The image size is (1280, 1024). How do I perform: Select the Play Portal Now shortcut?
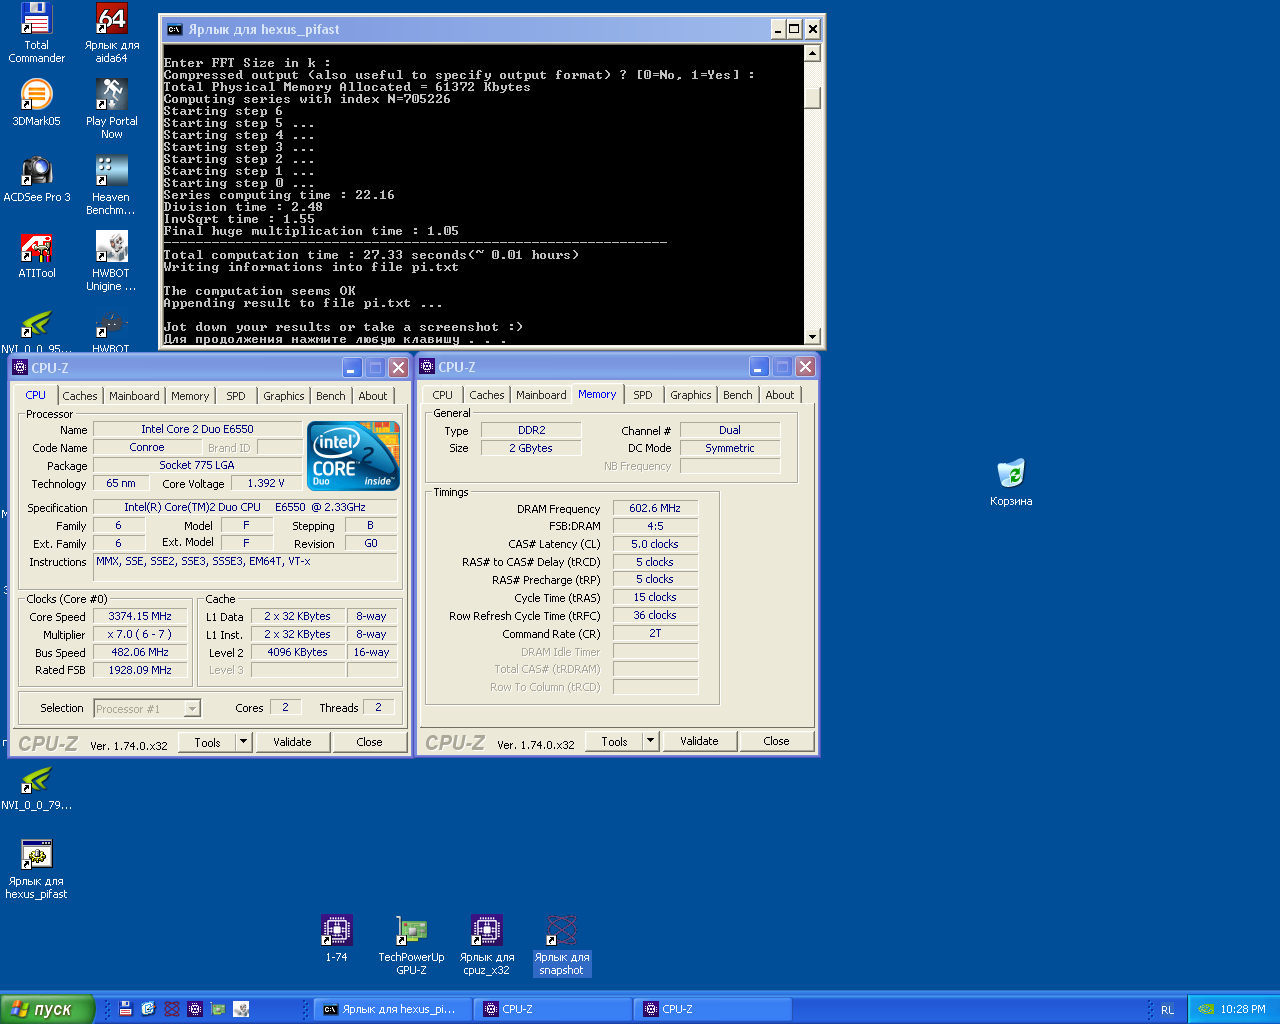[111, 109]
